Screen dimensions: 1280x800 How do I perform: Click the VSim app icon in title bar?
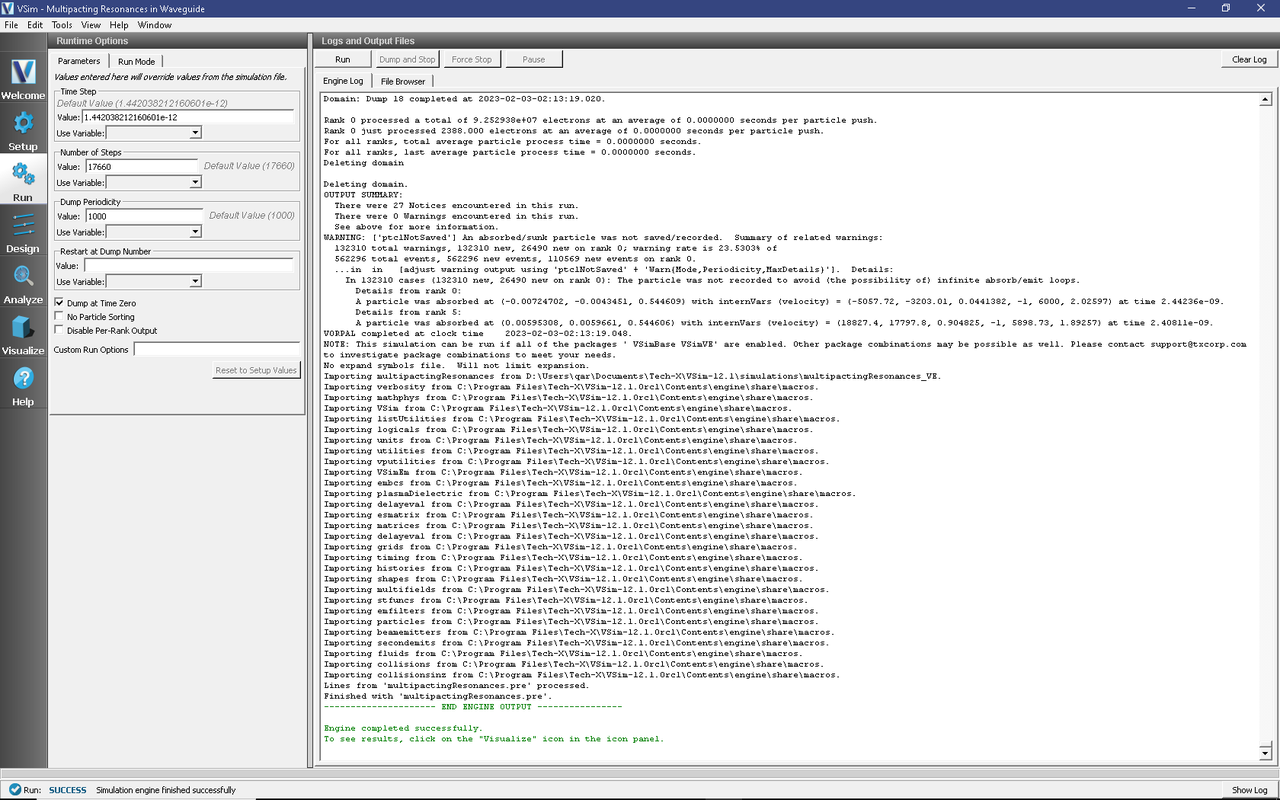8,7
